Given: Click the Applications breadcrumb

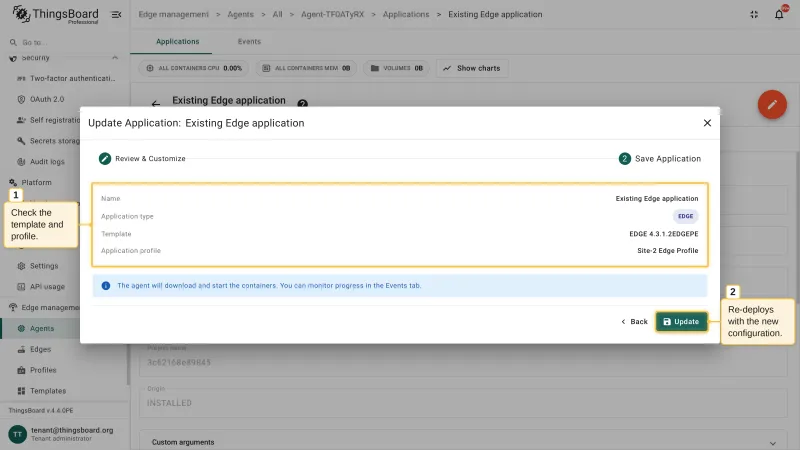Looking at the screenshot, I should coord(406,14).
